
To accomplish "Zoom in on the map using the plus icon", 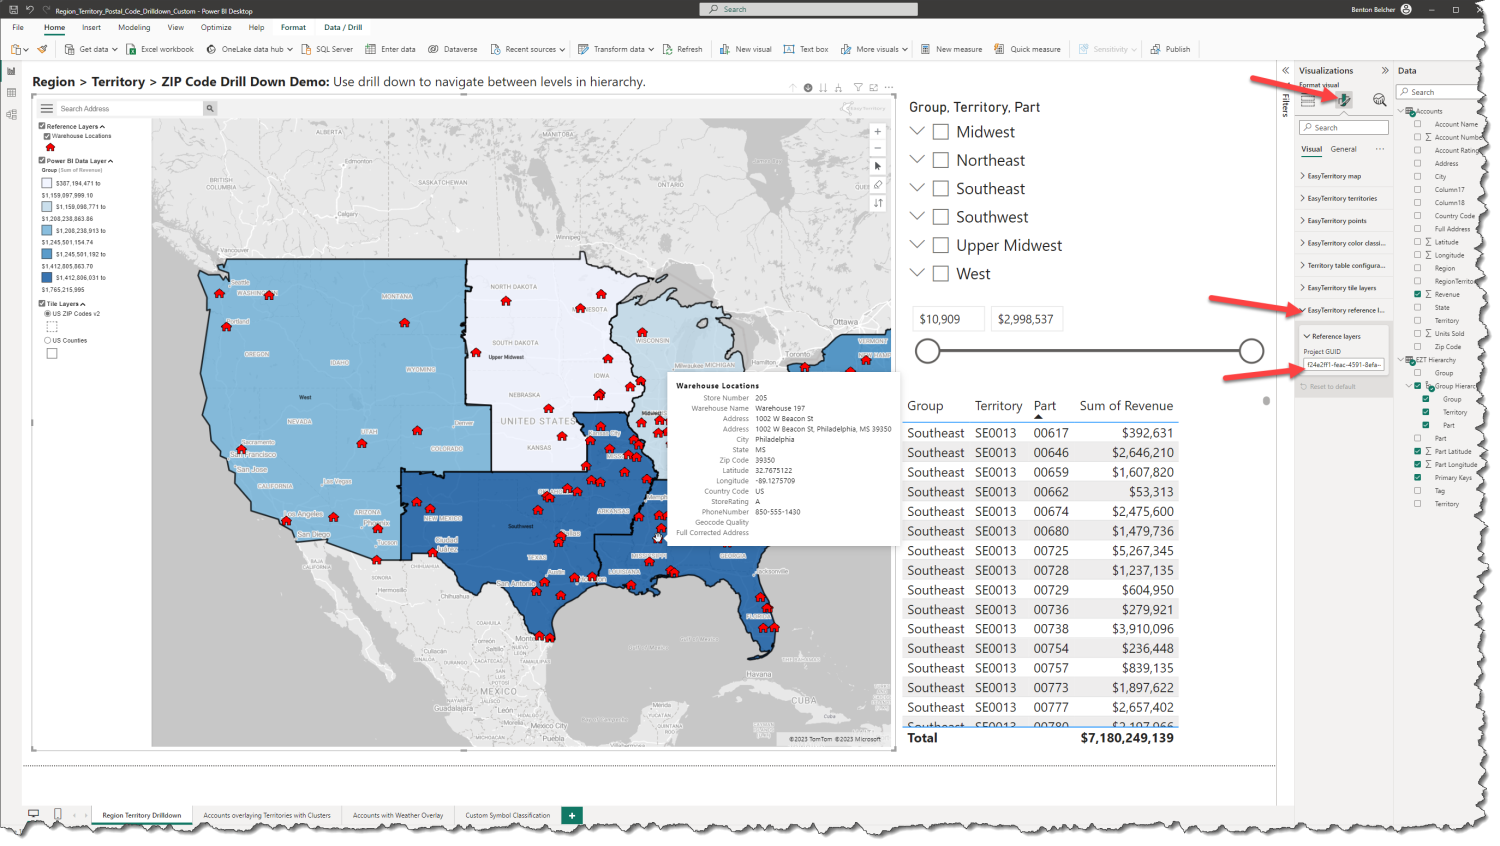I will coord(877,130).
